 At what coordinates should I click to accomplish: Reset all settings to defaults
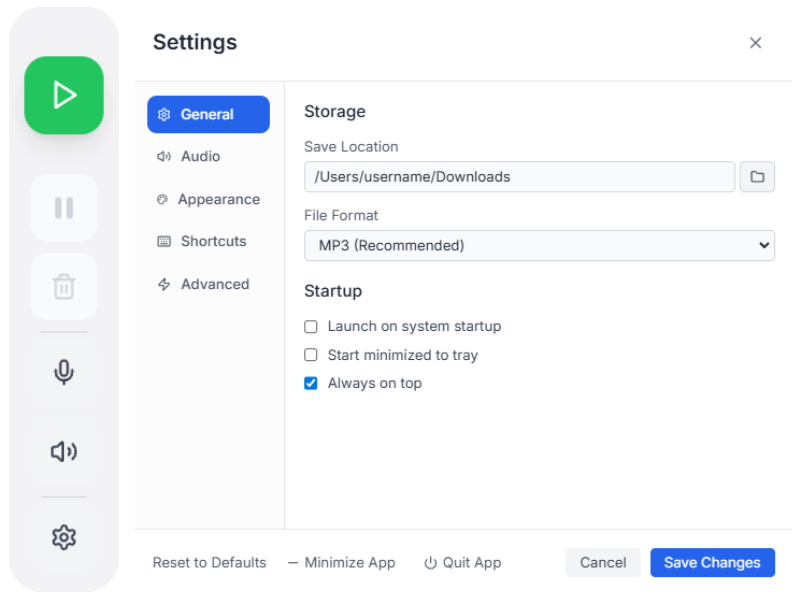pyautogui.click(x=209, y=562)
